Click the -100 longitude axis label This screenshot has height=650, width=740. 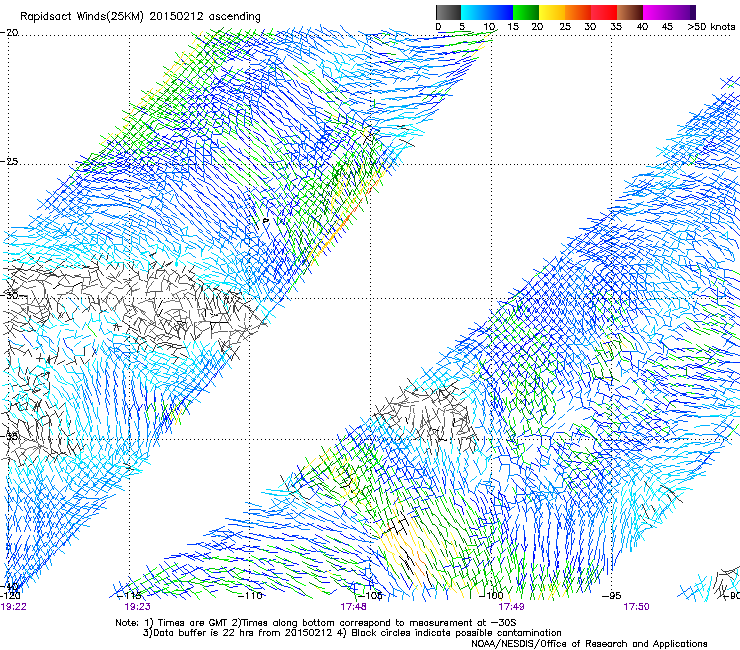pos(491,596)
